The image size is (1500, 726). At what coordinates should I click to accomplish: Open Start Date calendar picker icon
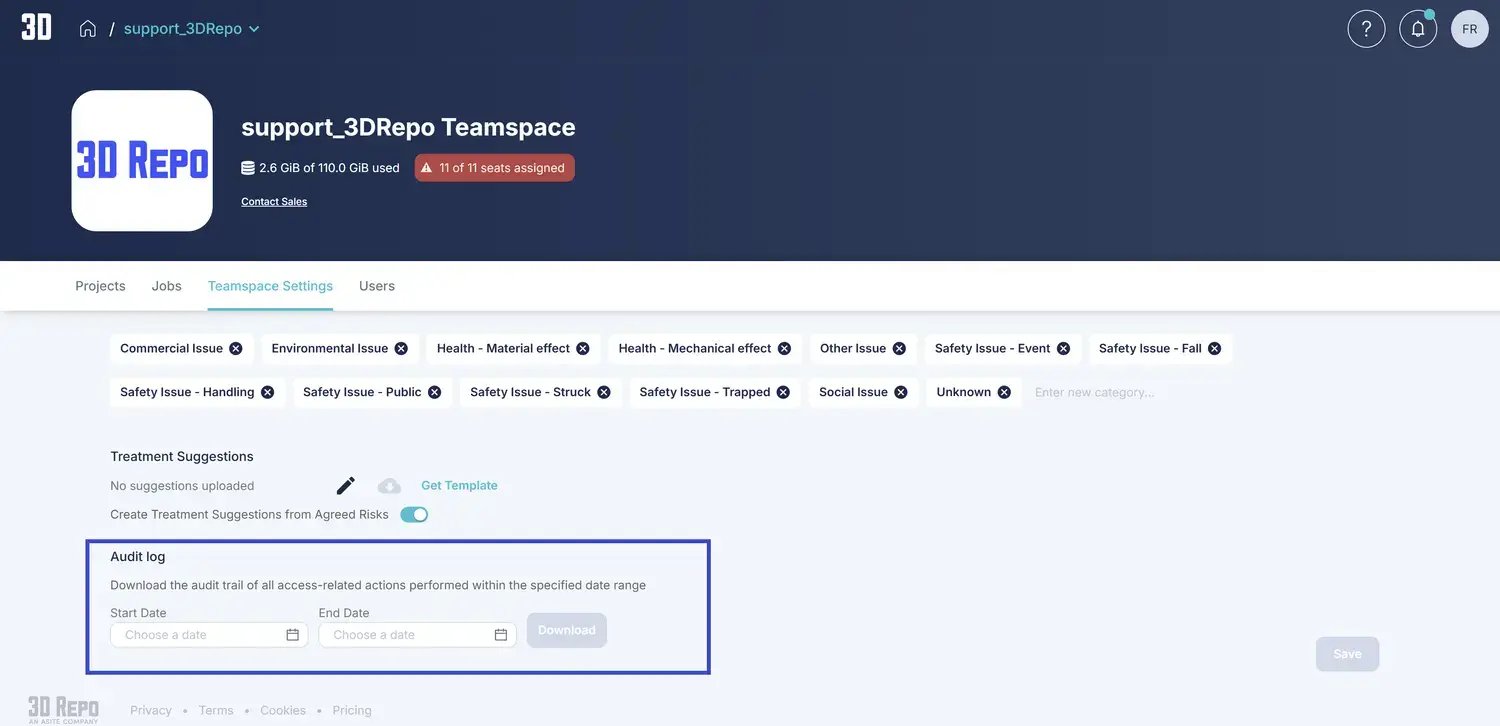(293, 635)
